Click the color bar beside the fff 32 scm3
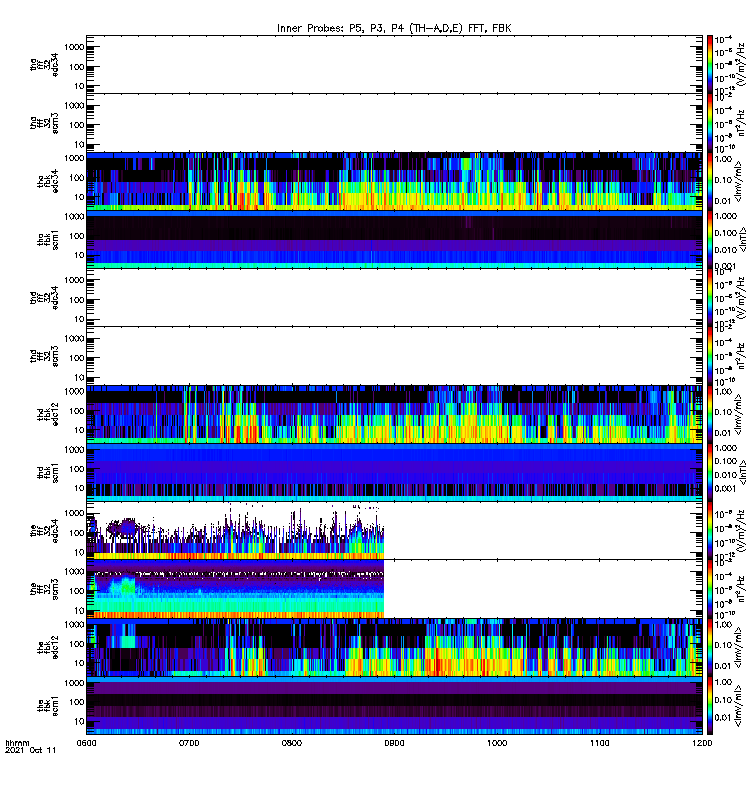The image size is (750, 800). [710, 589]
